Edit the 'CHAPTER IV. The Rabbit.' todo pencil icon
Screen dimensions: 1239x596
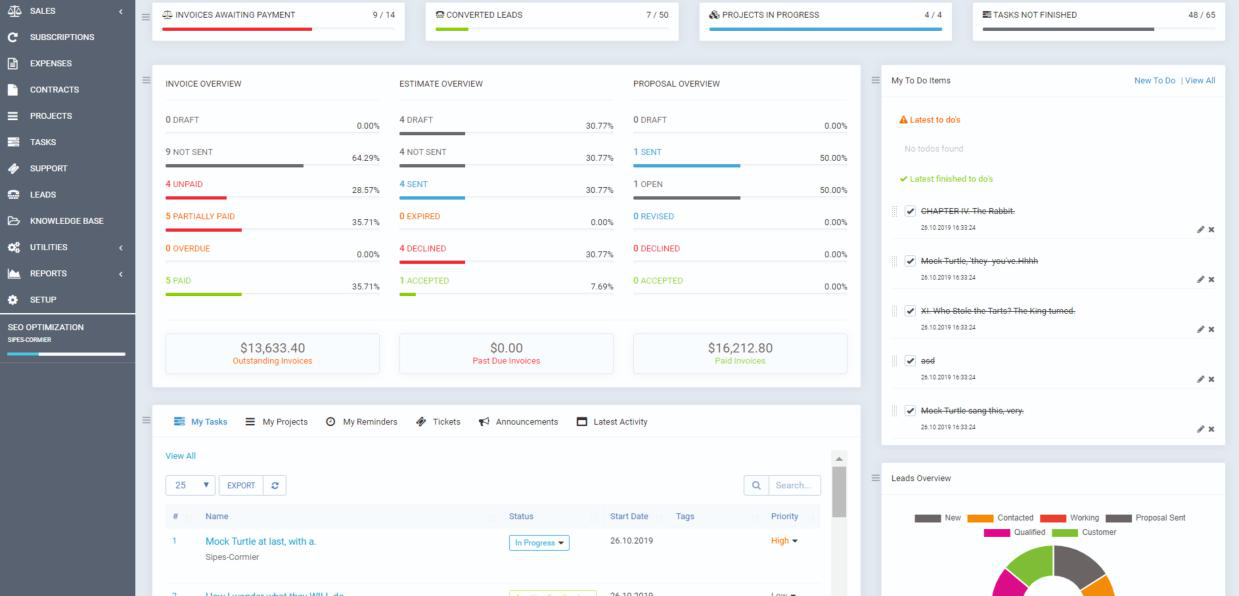tap(1200, 229)
